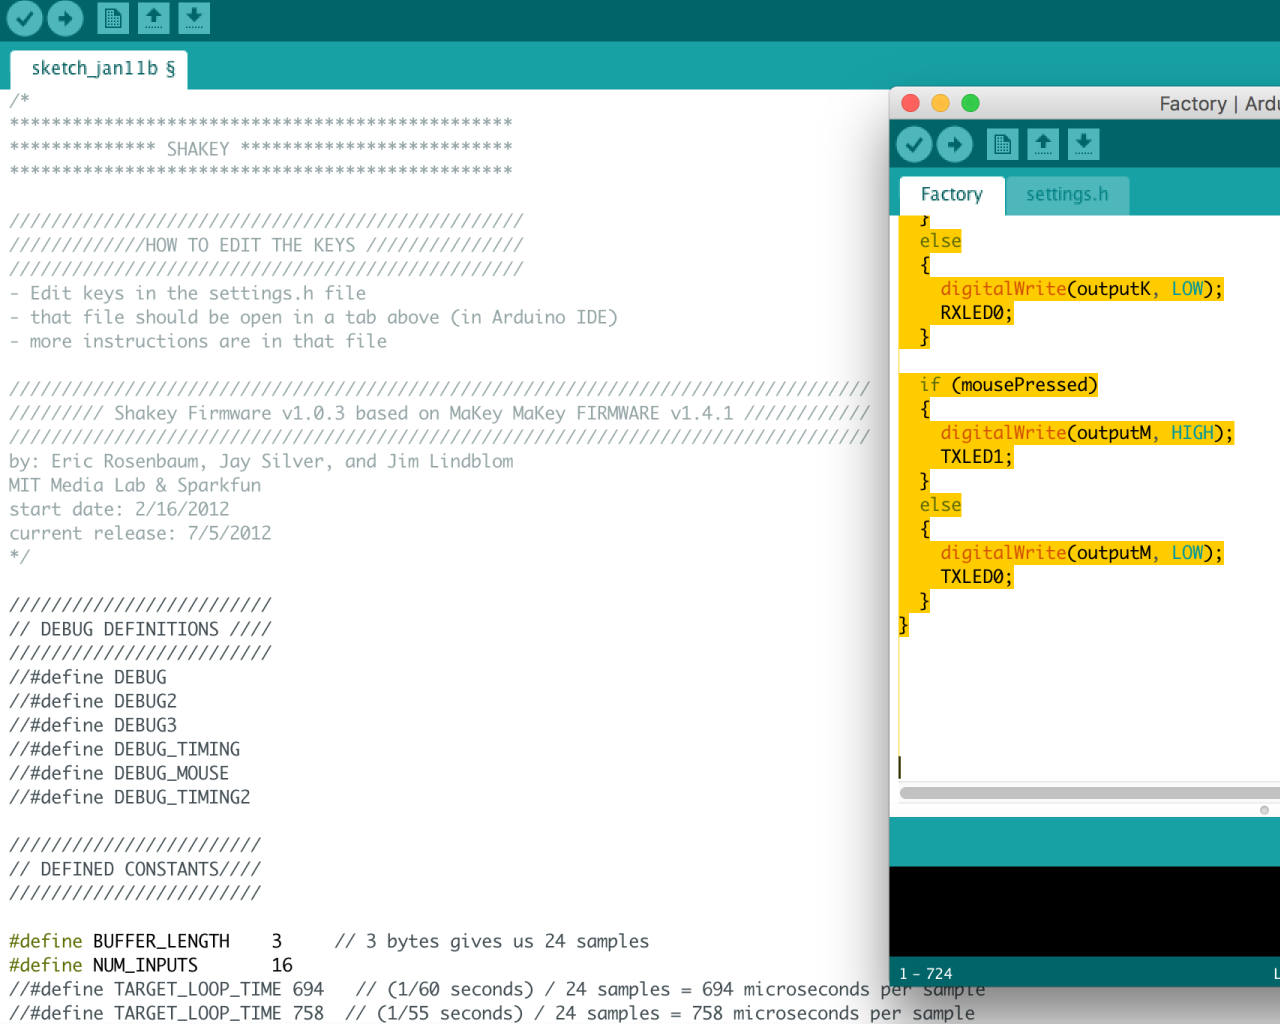Click the "digitalWrite(outputK, LOW);" line
The image size is (1280, 1024).
tap(1082, 289)
